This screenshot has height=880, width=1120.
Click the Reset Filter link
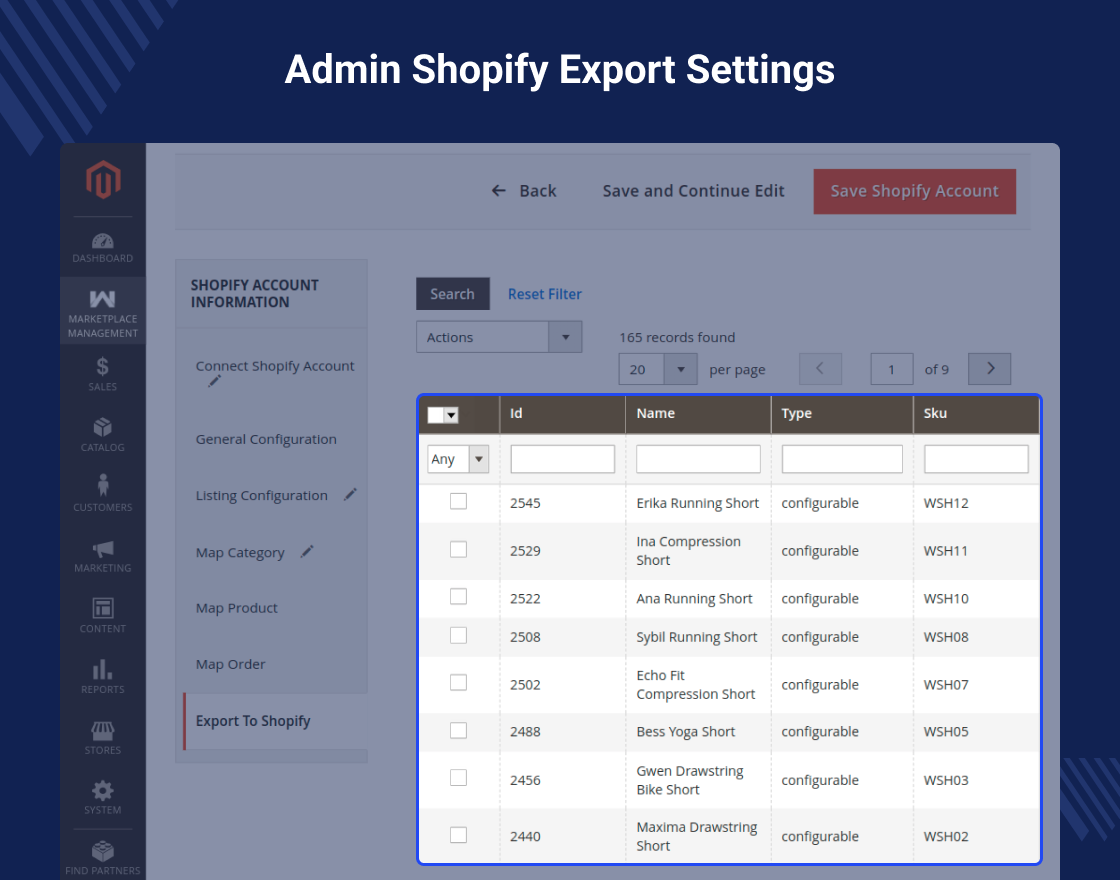(x=544, y=294)
